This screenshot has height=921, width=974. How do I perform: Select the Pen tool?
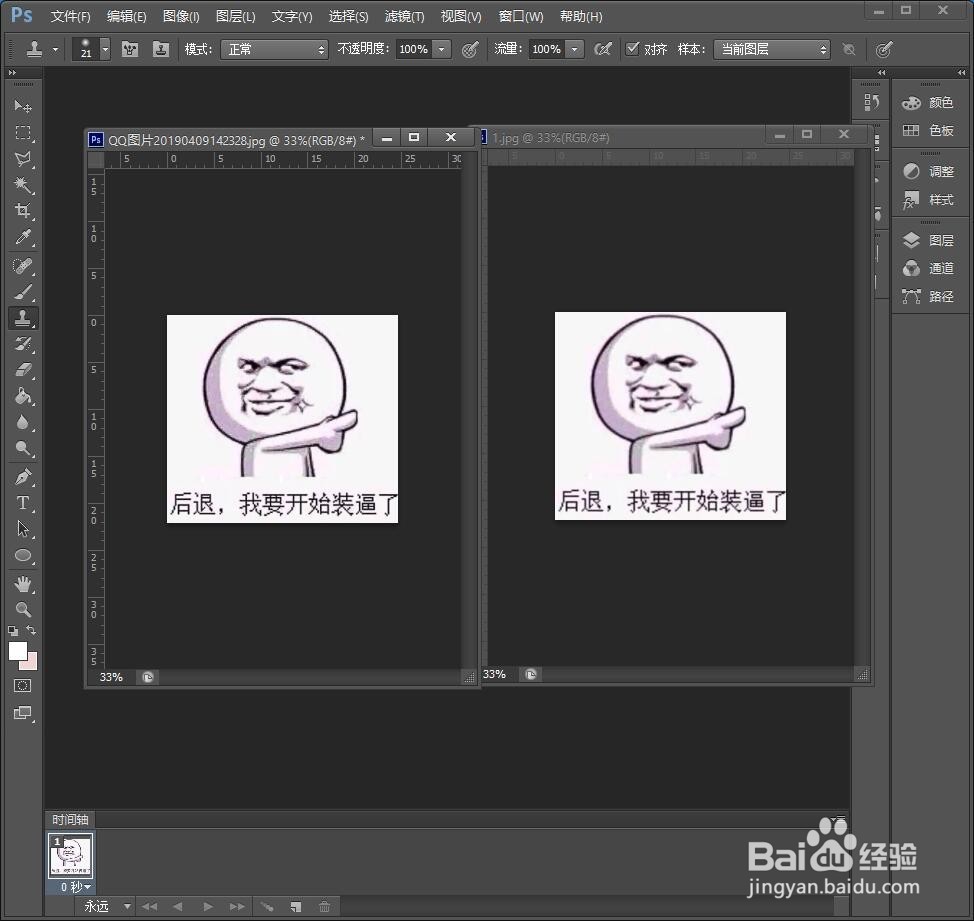23,477
